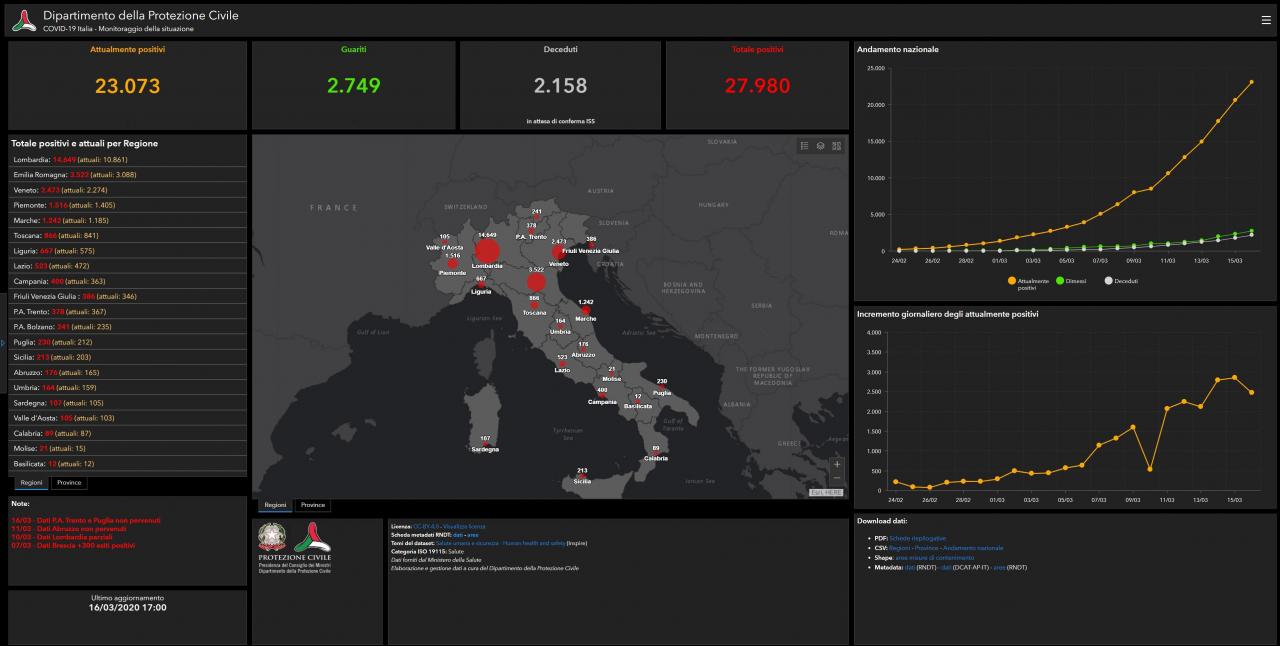The image size is (1280, 646).
Task: Toggle the Attualmente positivi chart legend series
Action: (1012, 281)
